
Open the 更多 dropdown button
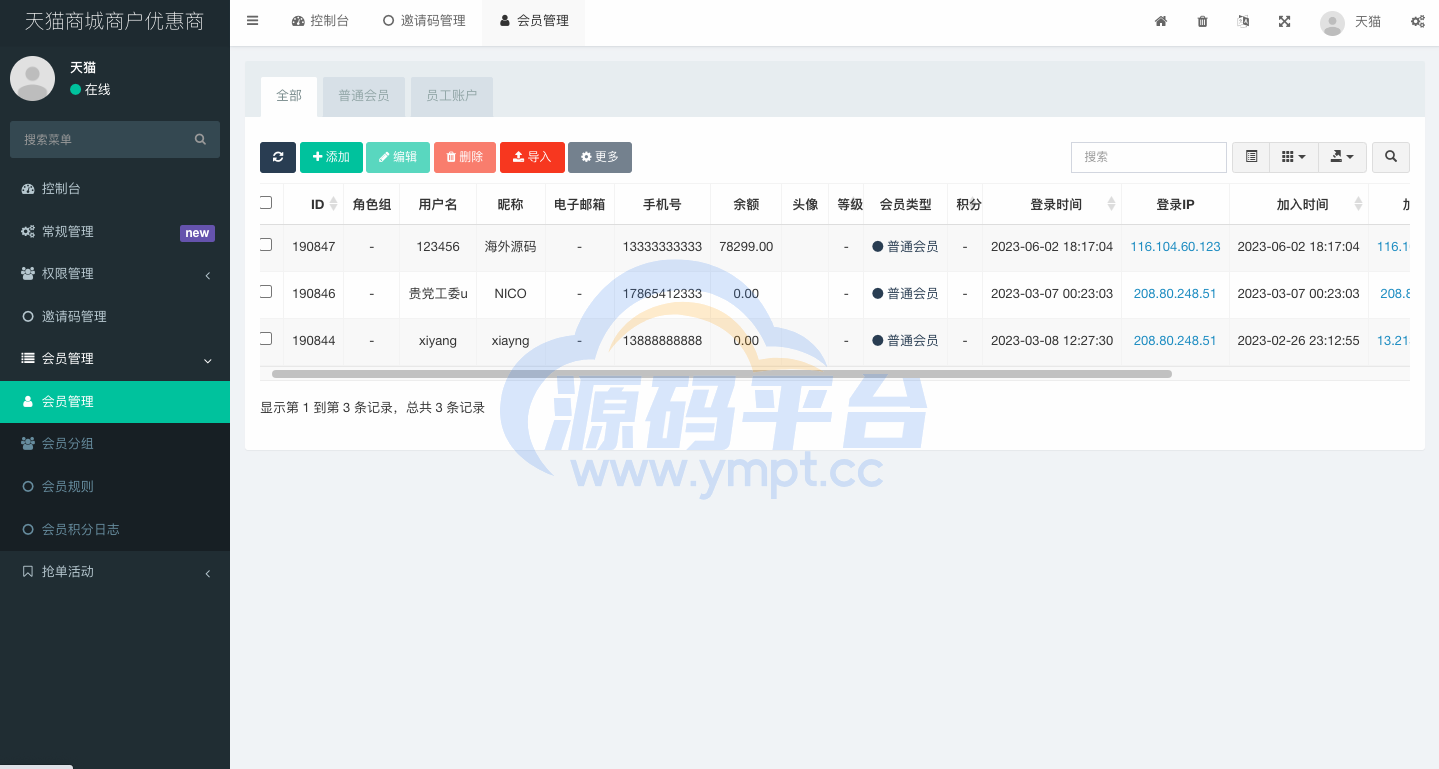(600, 157)
